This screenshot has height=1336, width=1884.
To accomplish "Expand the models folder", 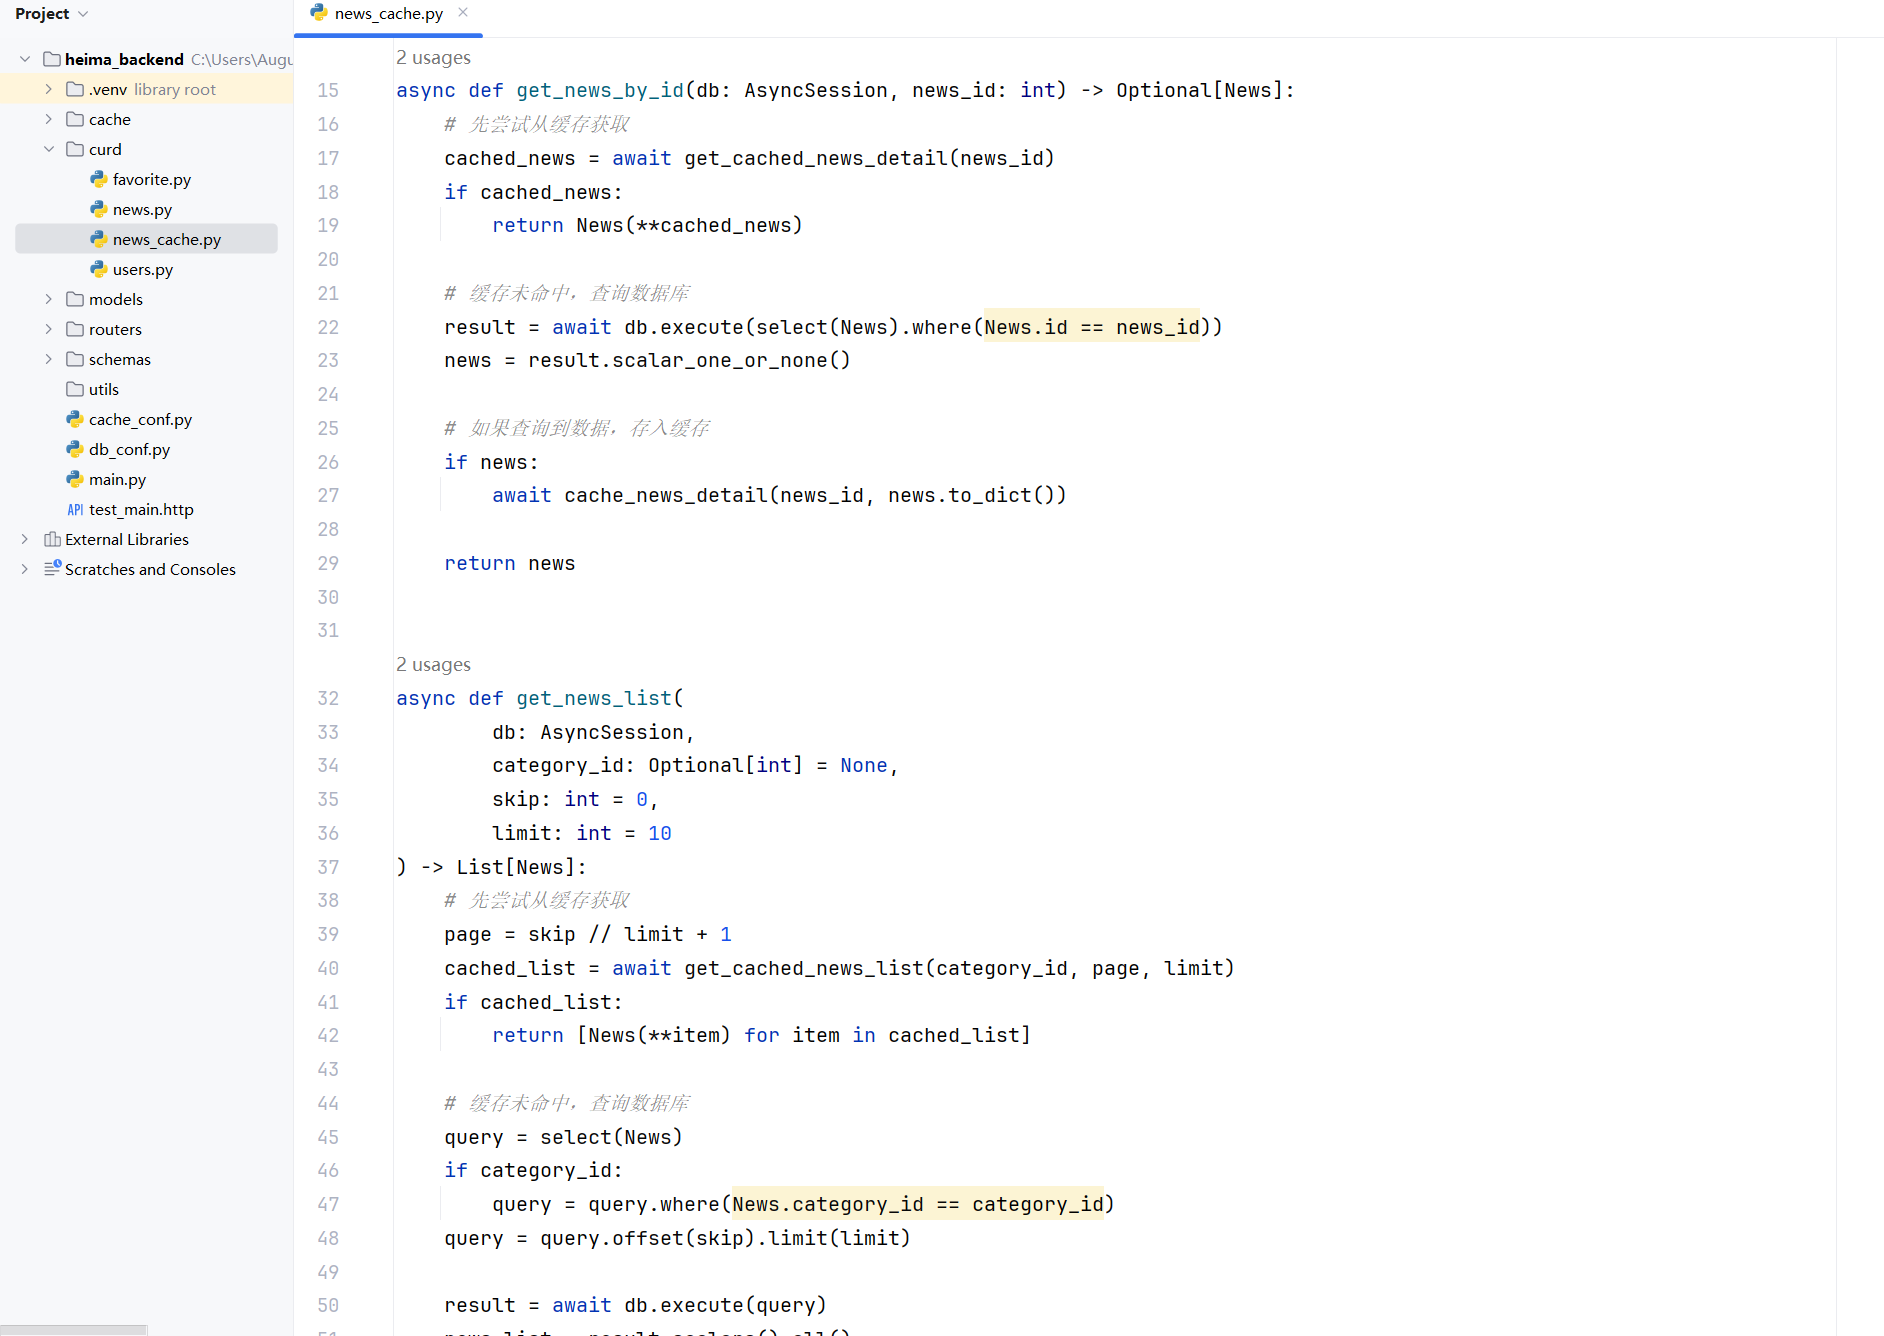I will pyautogui.click(x=48, y=299).
